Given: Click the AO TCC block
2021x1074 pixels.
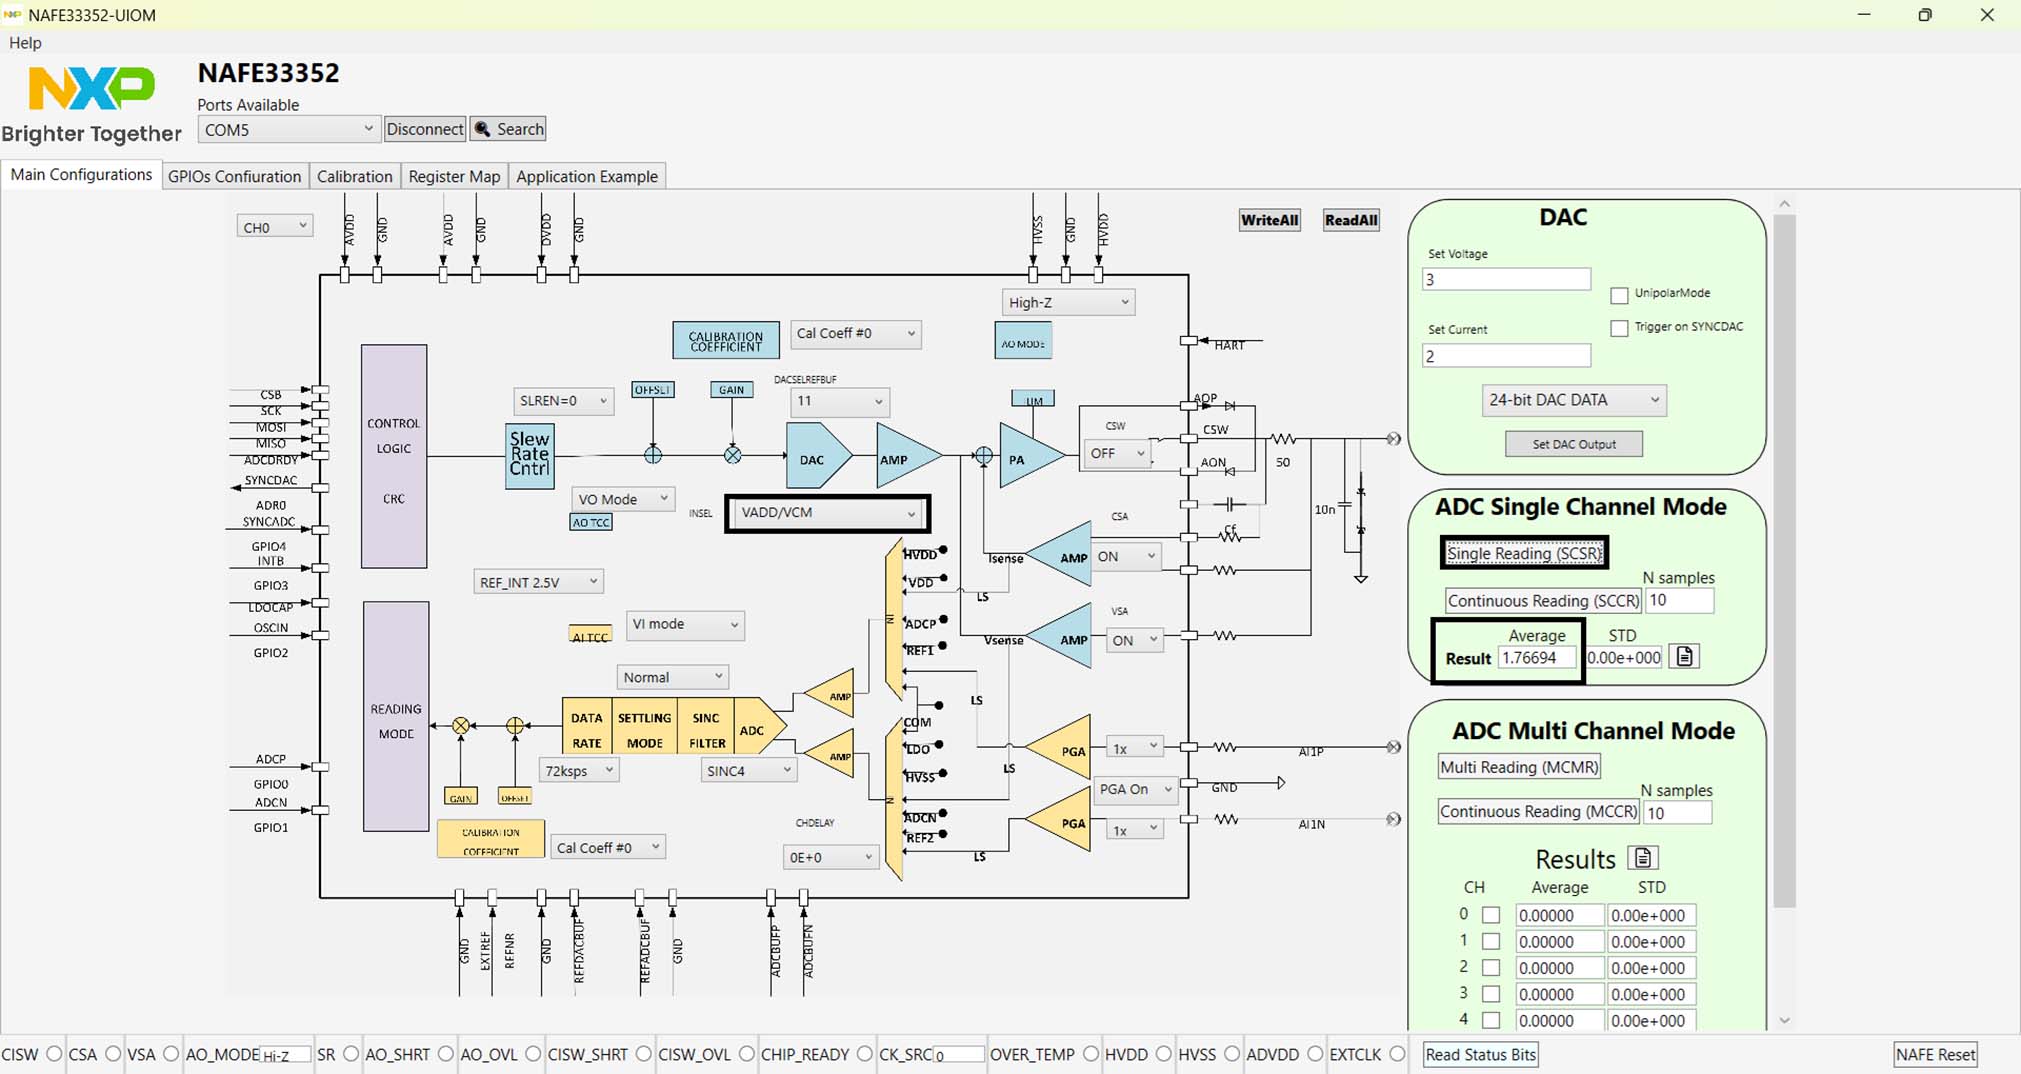Looking at the screenshot, I should coord(591,522).
